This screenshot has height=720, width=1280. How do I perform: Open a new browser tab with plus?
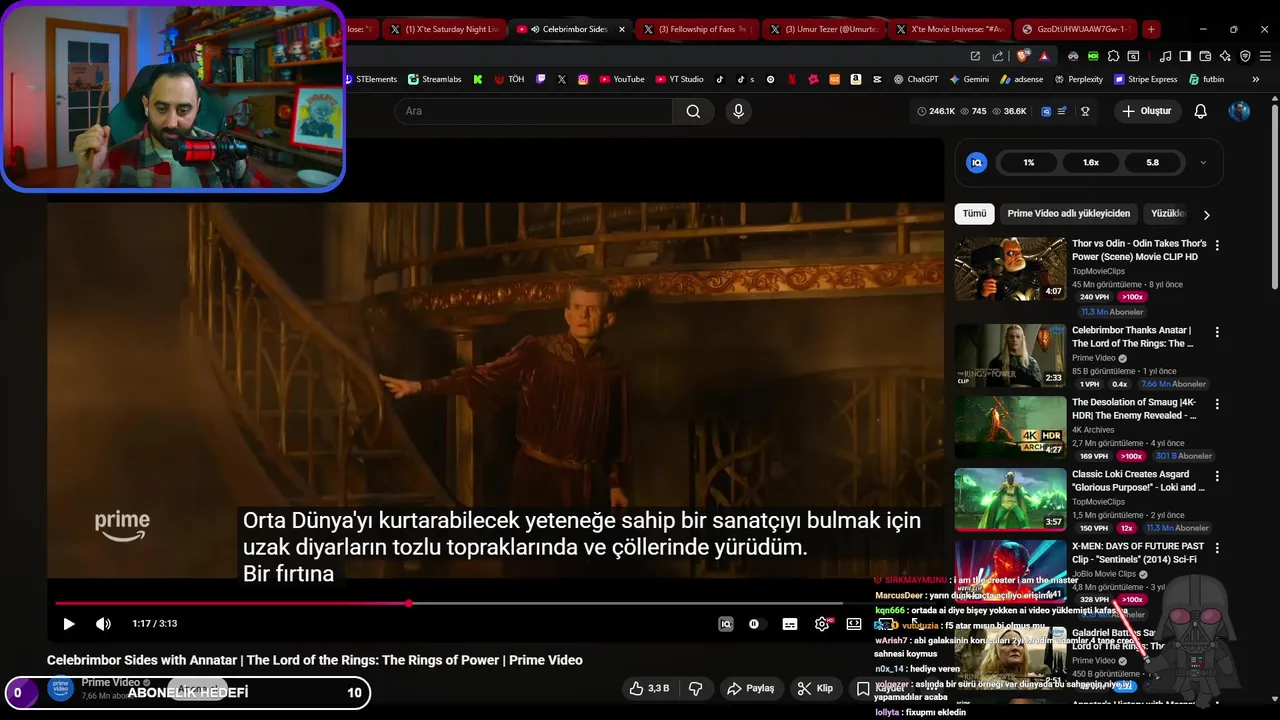tap(1151, 29)
